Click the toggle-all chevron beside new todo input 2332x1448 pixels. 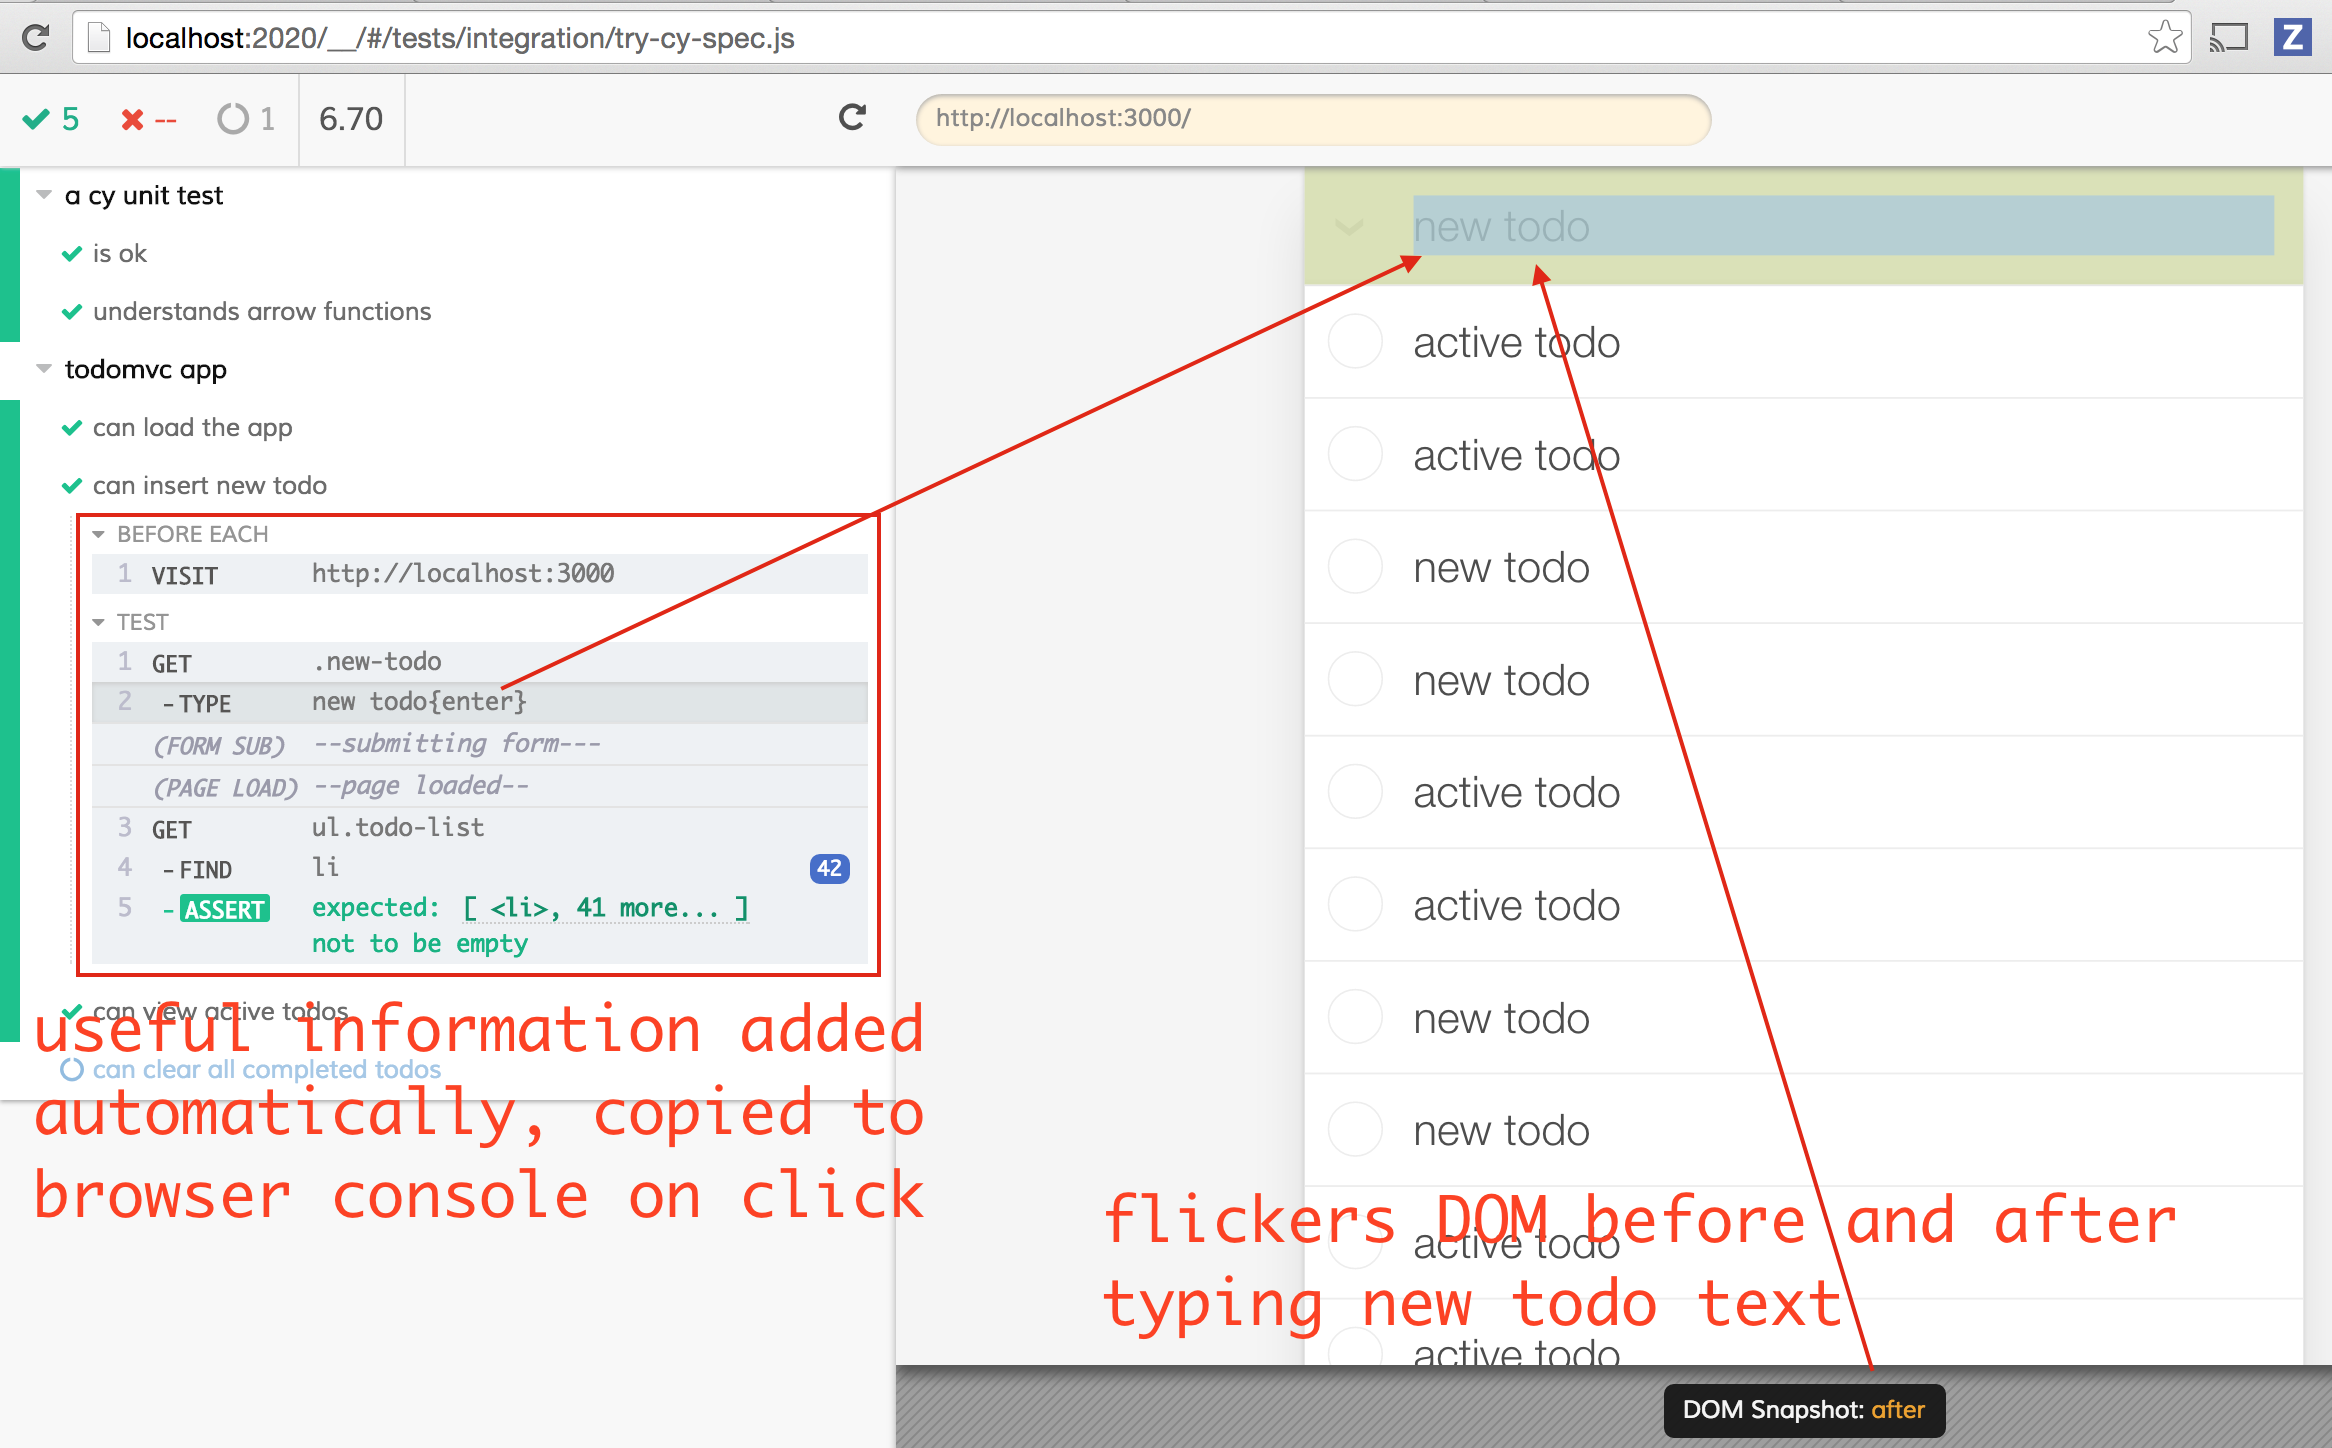(1349, 227)
